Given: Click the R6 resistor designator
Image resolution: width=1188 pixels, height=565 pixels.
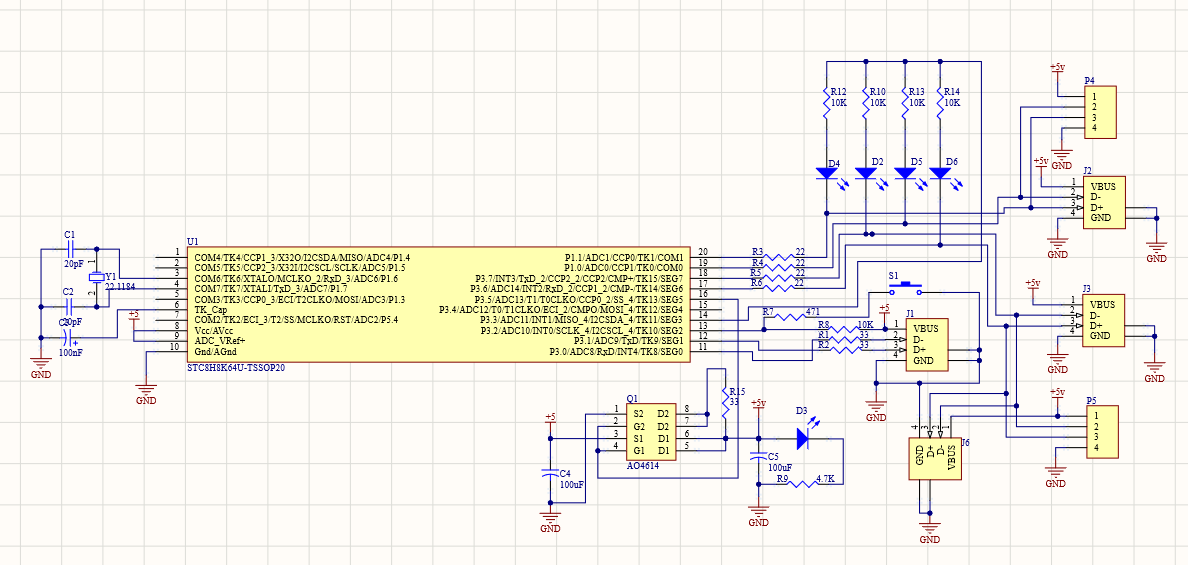Looking at the screenshot, I should tap(756, 282).
